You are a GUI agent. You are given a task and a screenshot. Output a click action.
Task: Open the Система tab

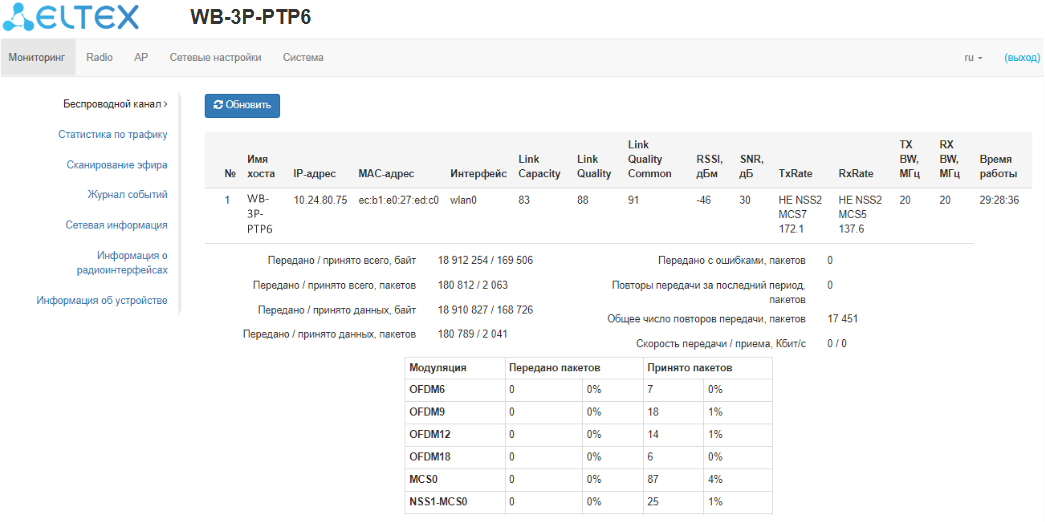tap(303, 57)
